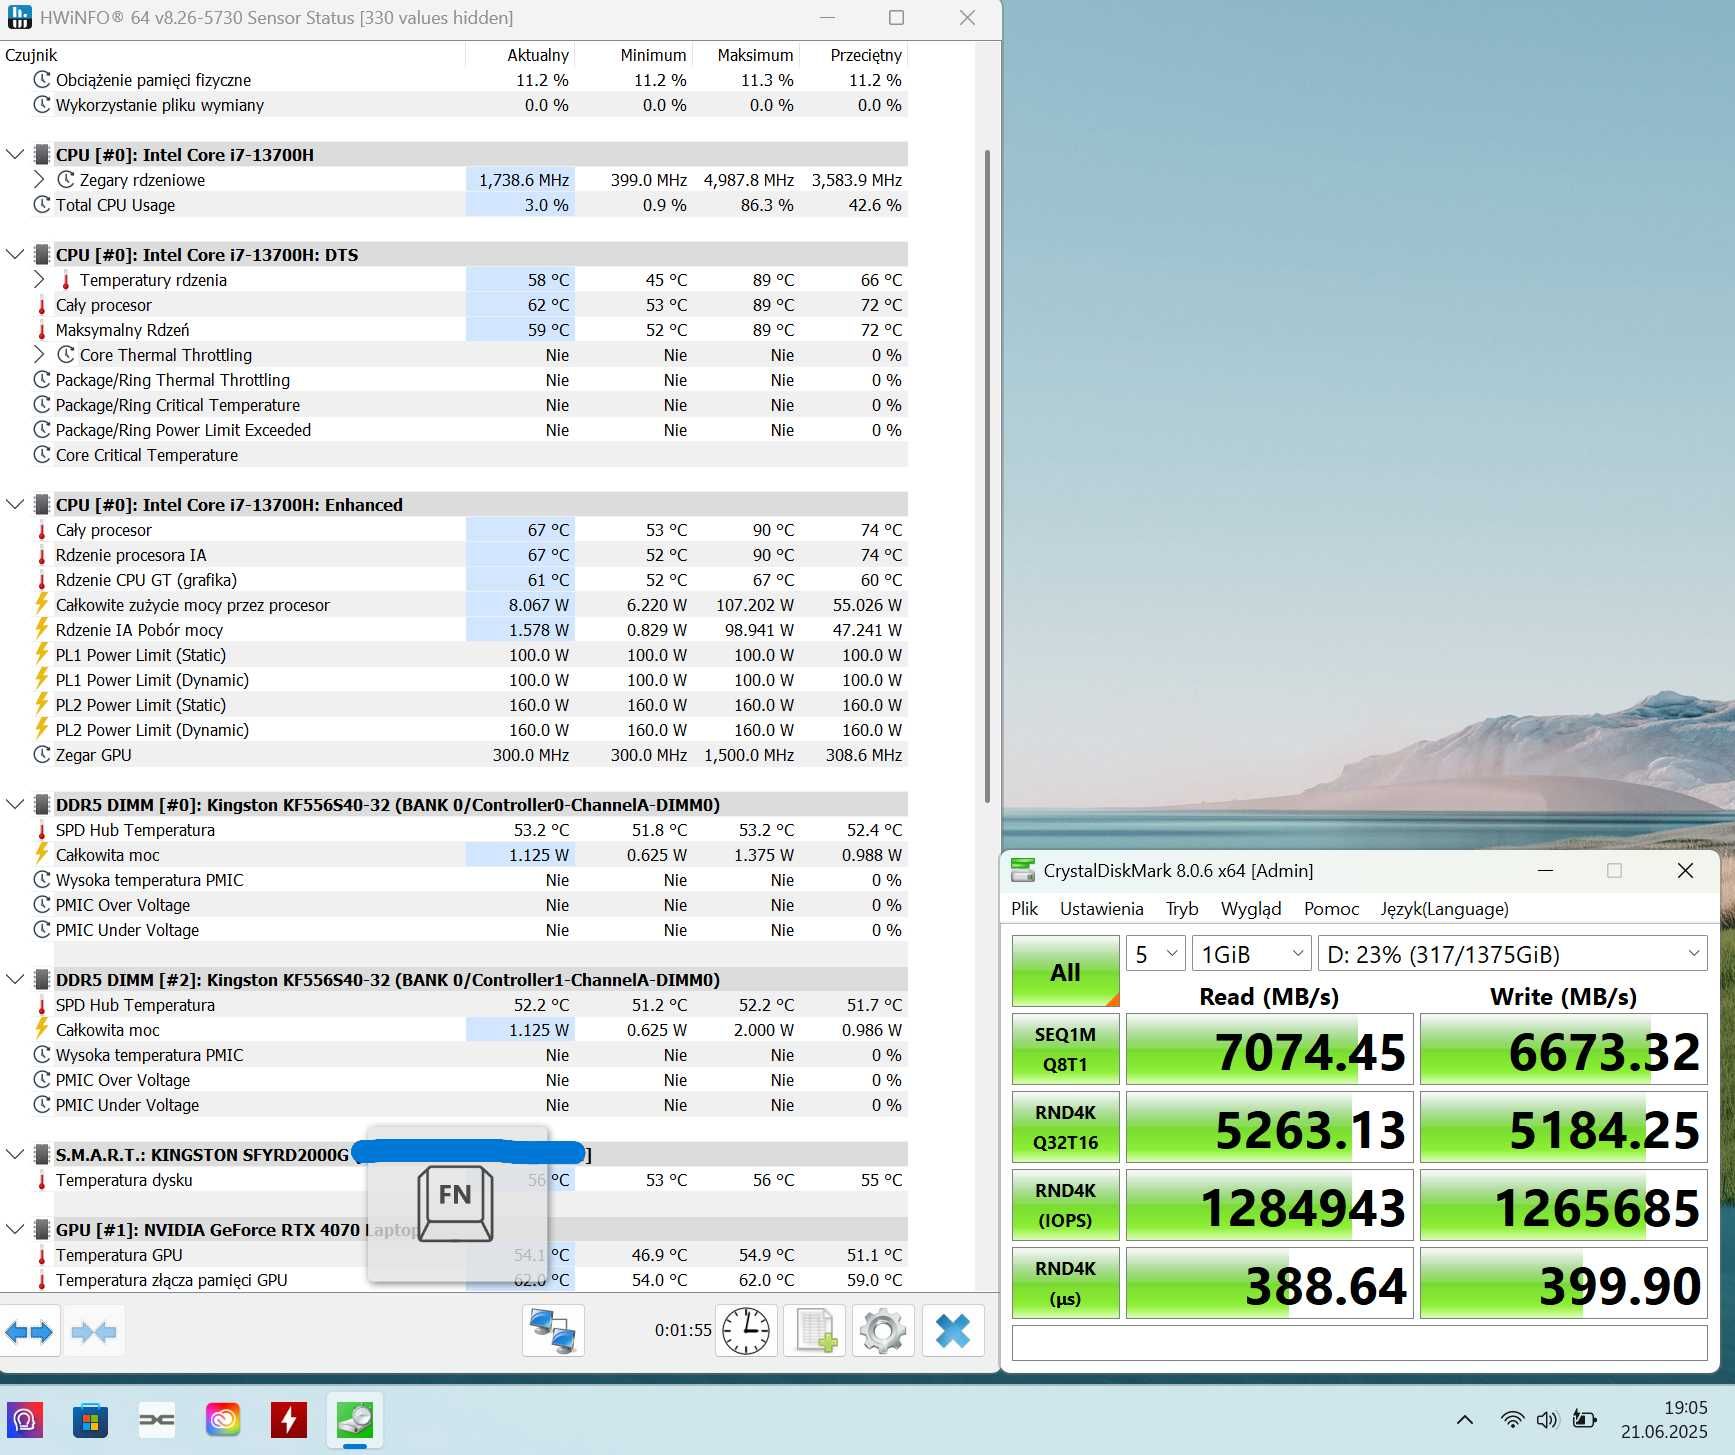Click the empty comment field in CrystalDiskMark

tap(1359, 1343)
